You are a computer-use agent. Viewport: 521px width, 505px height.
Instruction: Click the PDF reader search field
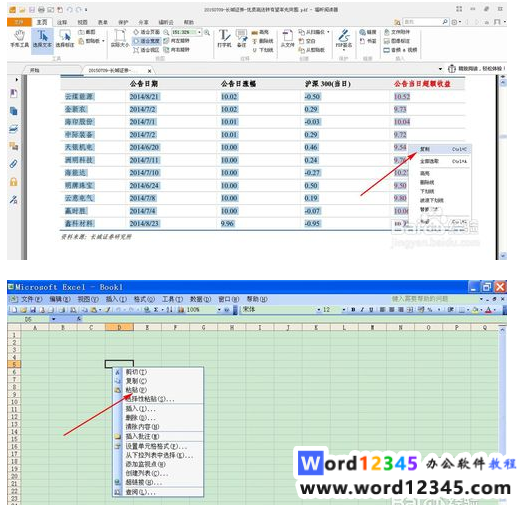pyautogui.click(x=422, y=22)
